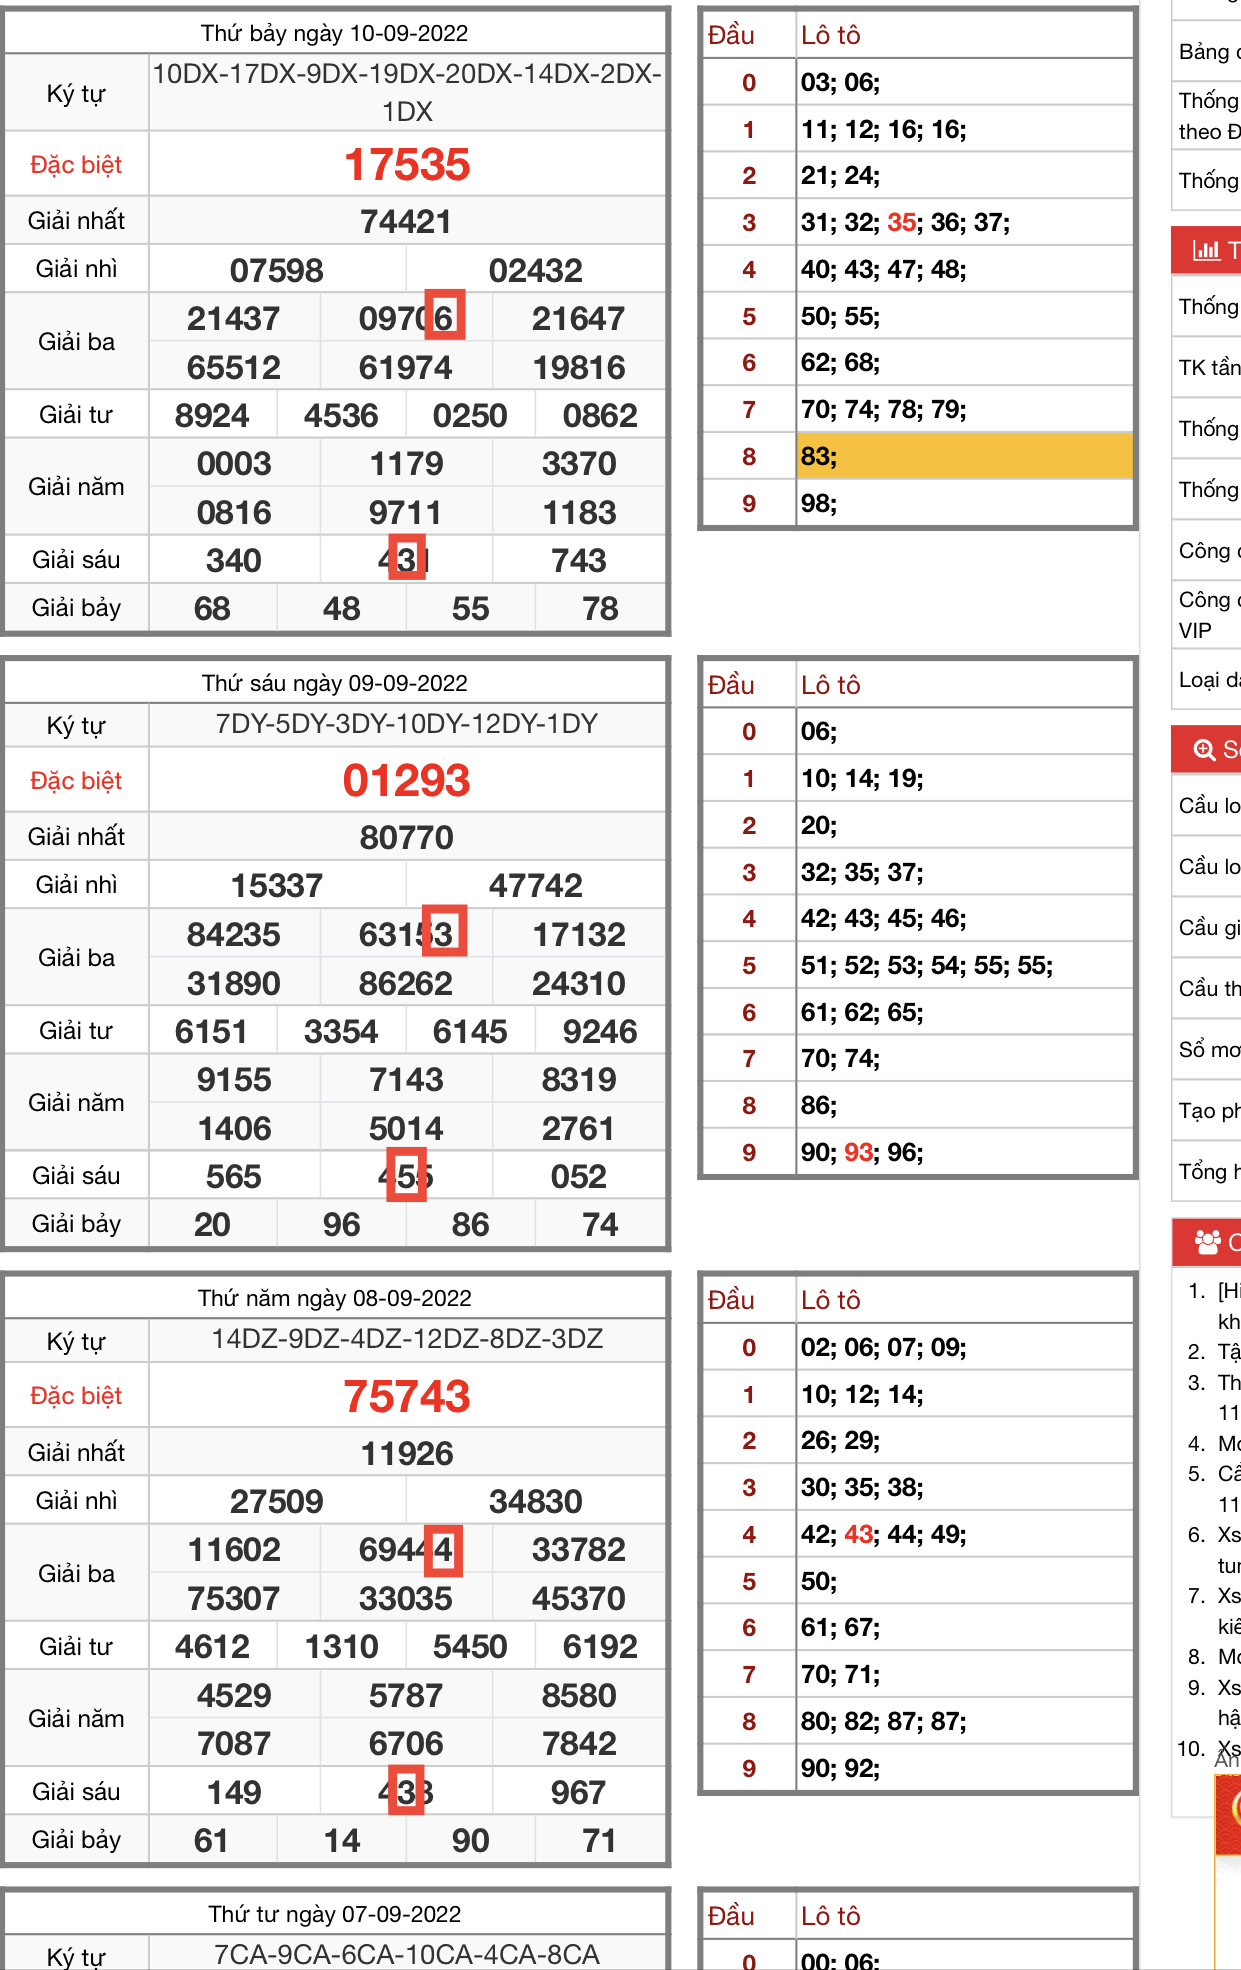Click the date header 'Thứ năm ngày 08-09-2022'
This screenshot has width=1241, height=1970.
[x=335, y=1298]
